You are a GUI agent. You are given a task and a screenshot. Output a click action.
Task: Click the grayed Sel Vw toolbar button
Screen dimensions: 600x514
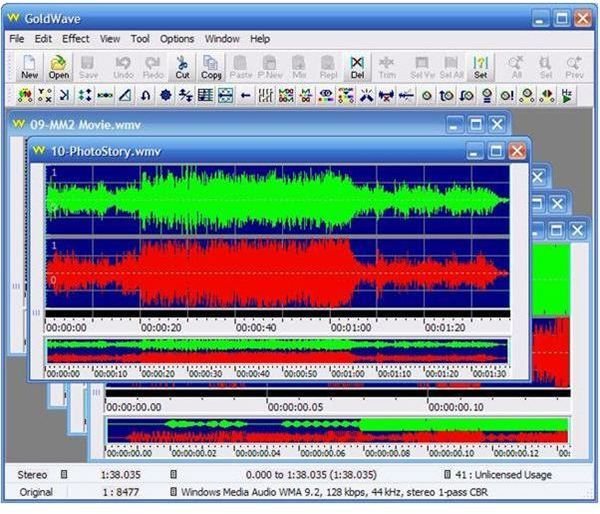(x=422, y=67)
